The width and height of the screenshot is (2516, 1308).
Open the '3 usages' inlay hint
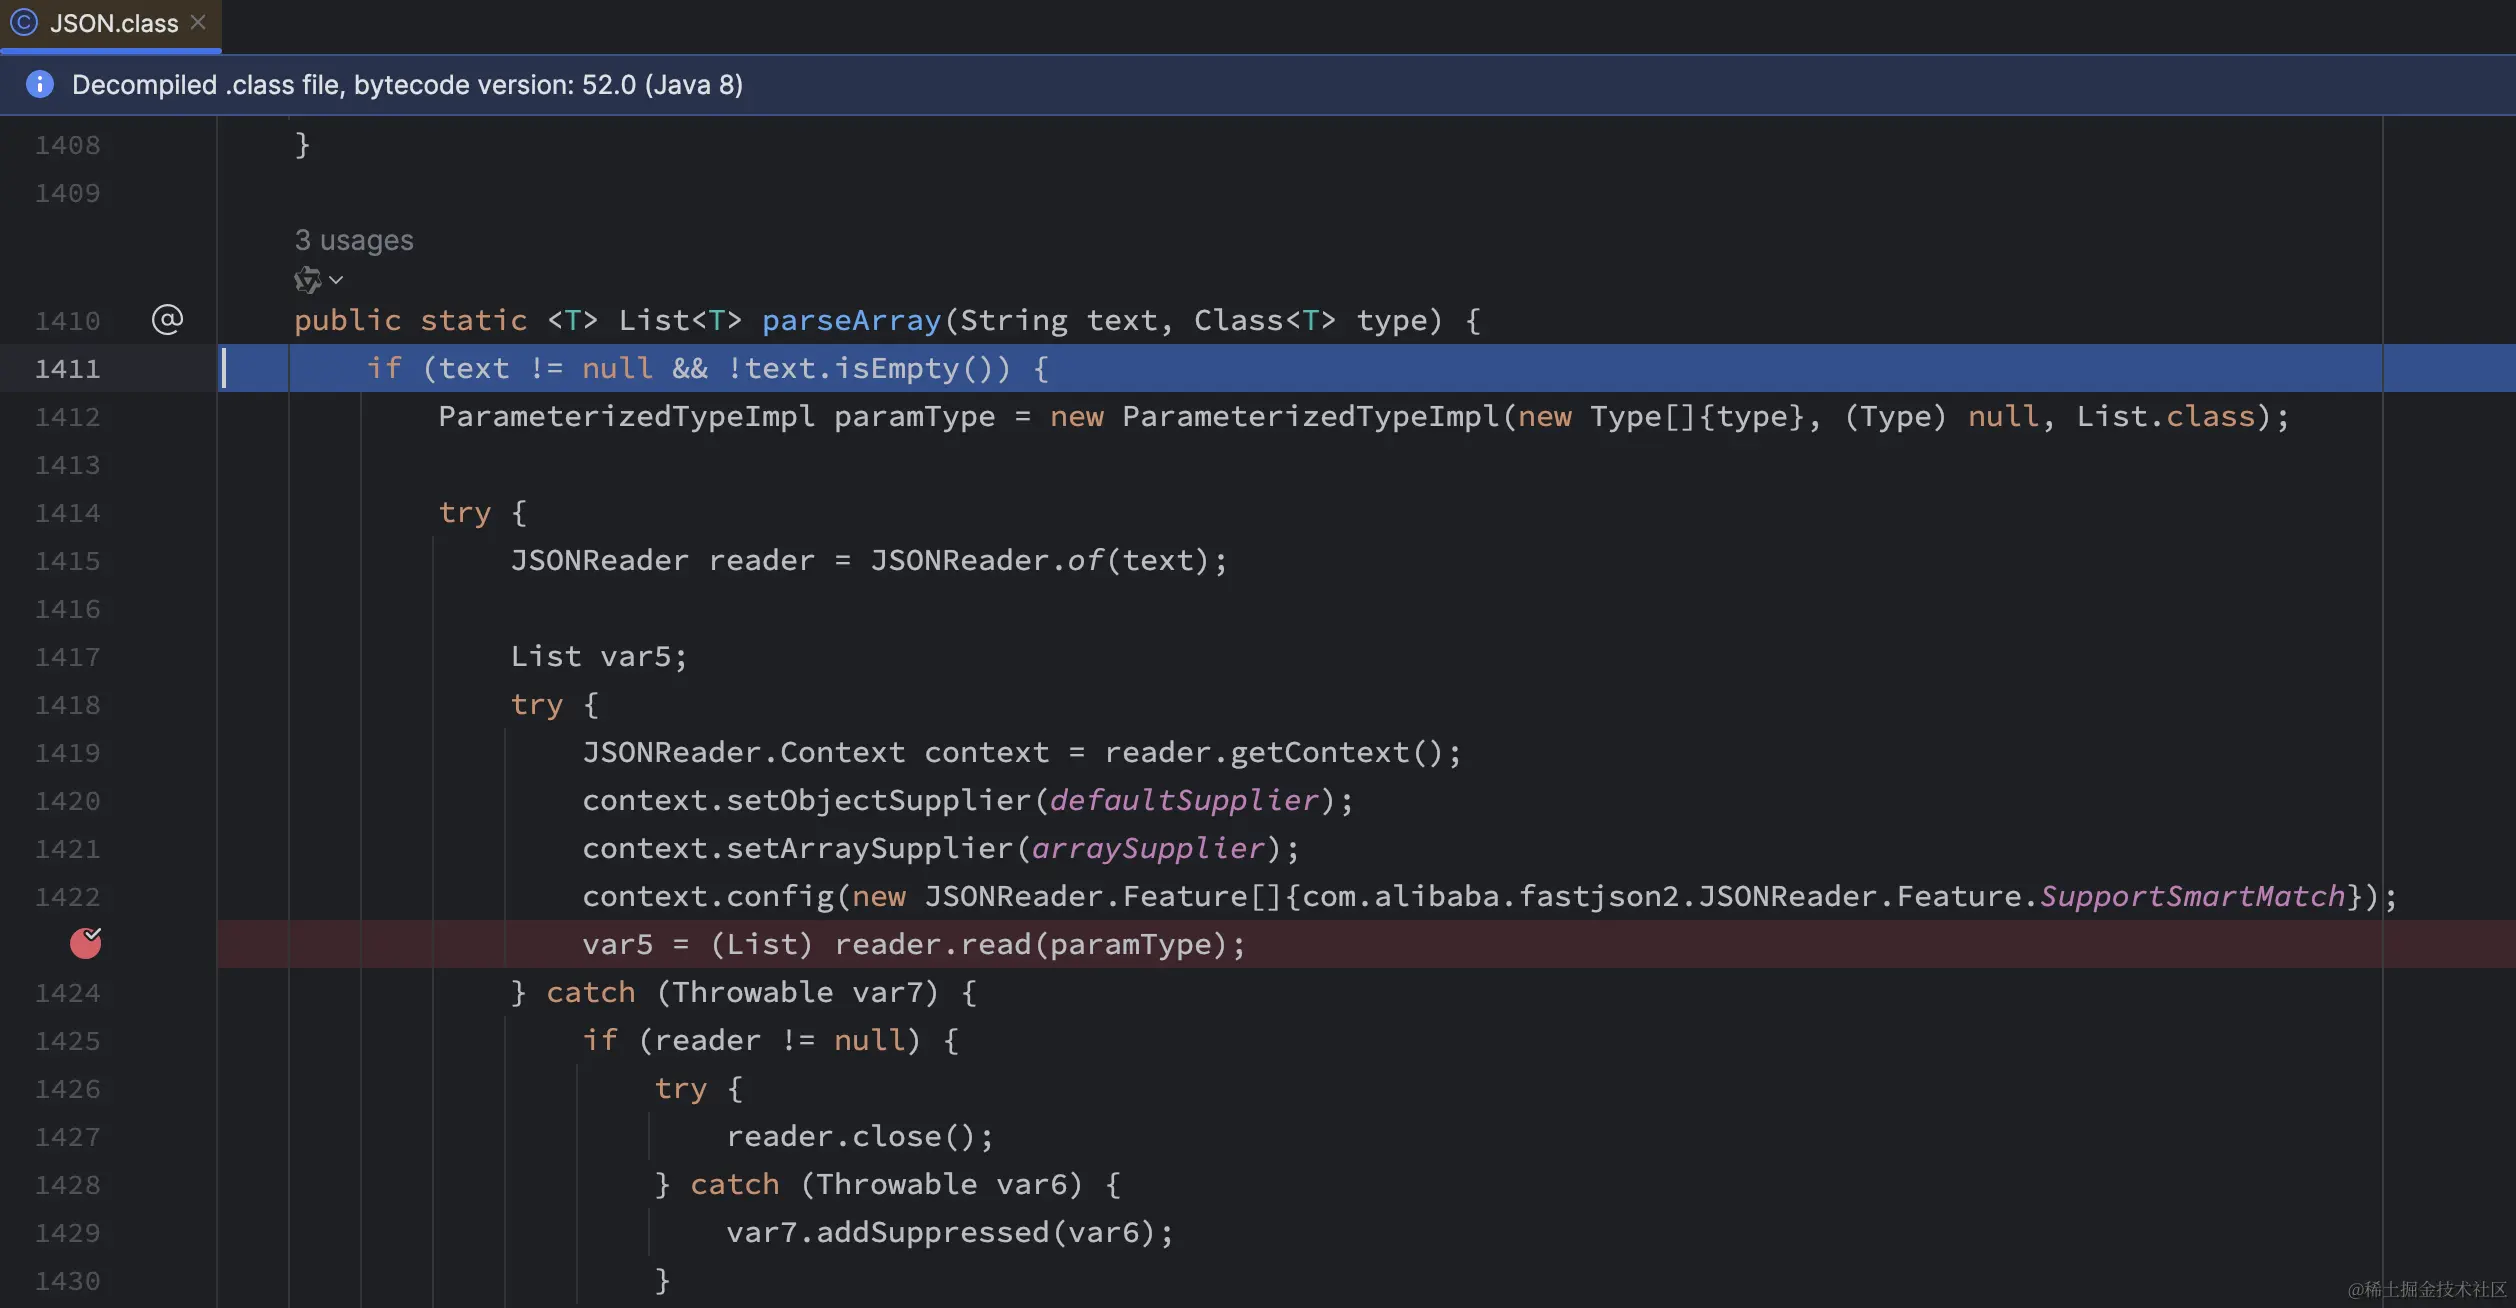pos(353,240)
